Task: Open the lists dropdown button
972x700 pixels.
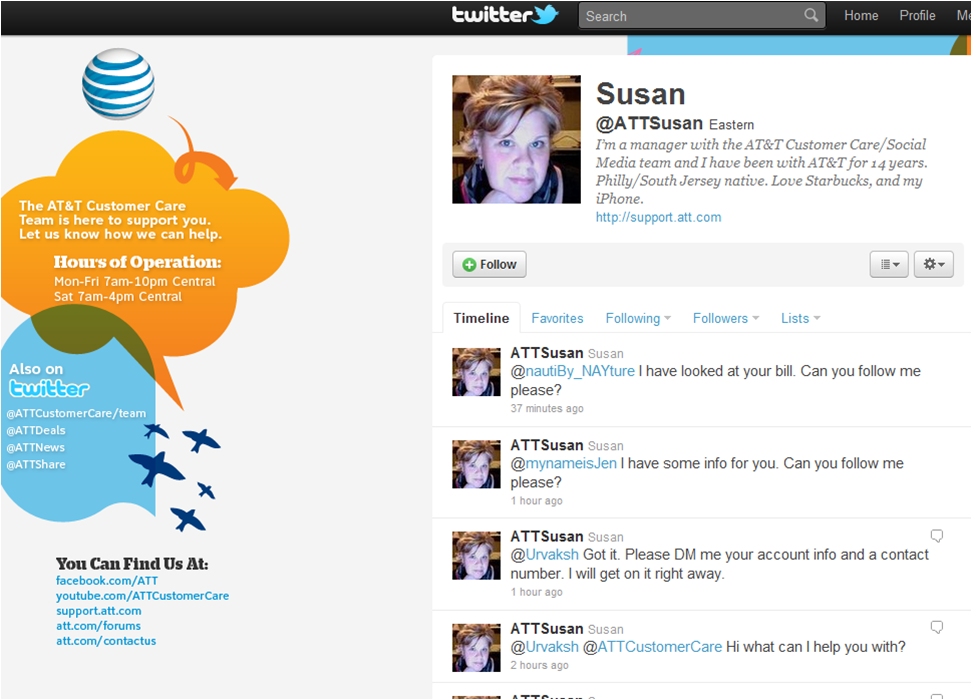Action: (889, 264)
